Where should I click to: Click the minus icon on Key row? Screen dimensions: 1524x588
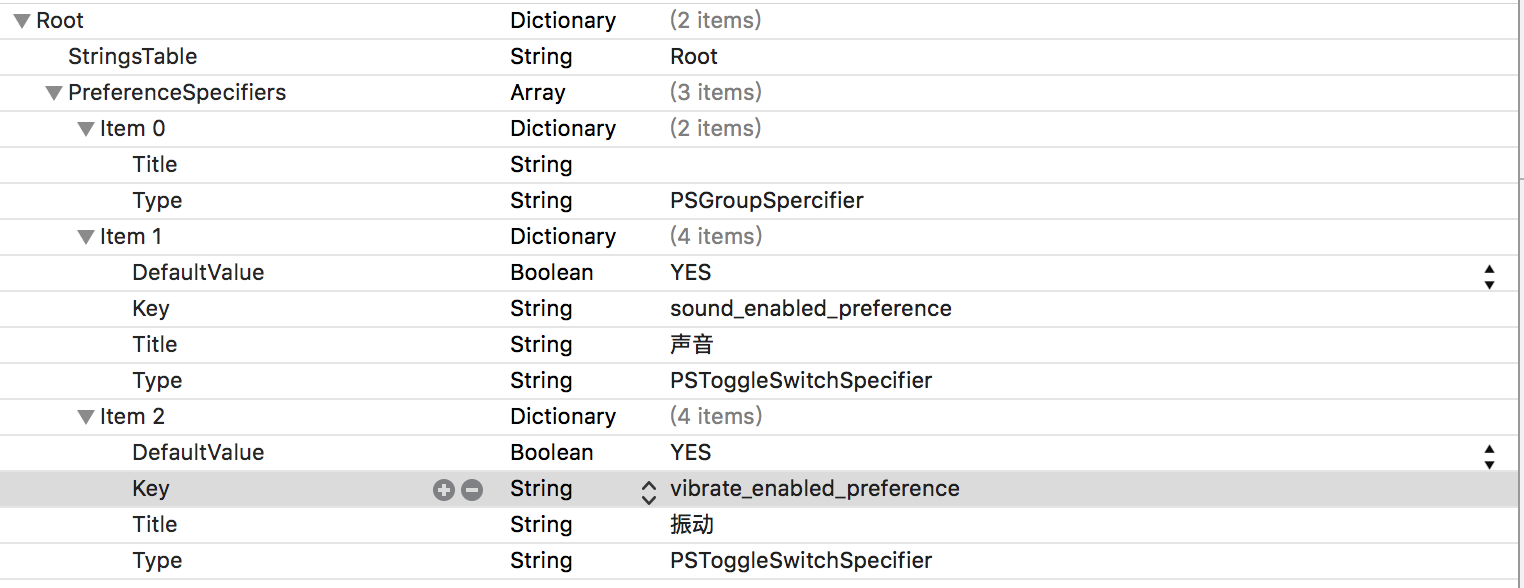click(472, 490)
